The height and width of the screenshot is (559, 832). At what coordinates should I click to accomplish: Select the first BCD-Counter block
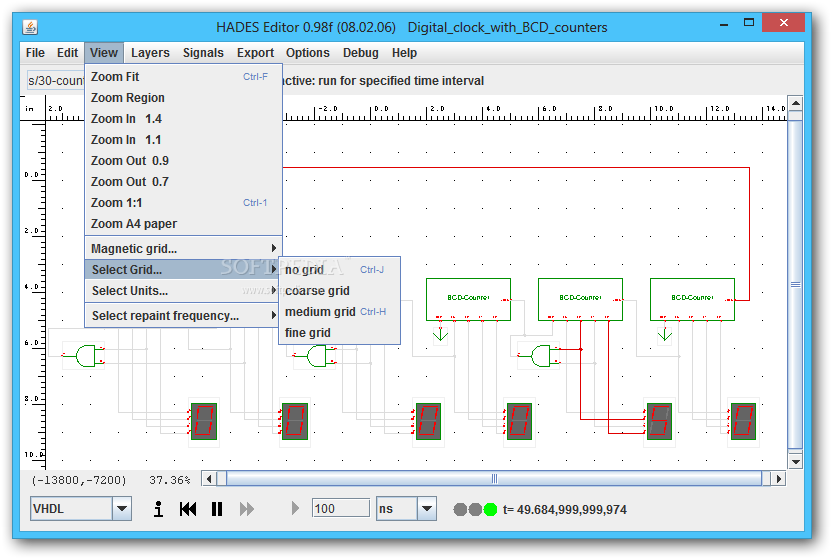coord(469,299)
